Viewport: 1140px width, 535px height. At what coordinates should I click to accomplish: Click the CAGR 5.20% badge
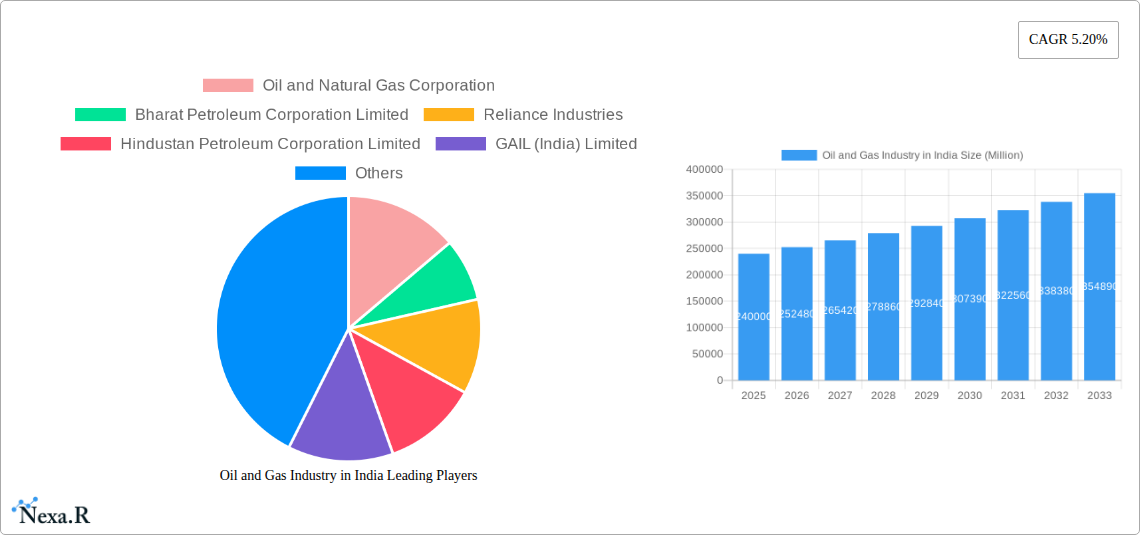[1068, 40]
